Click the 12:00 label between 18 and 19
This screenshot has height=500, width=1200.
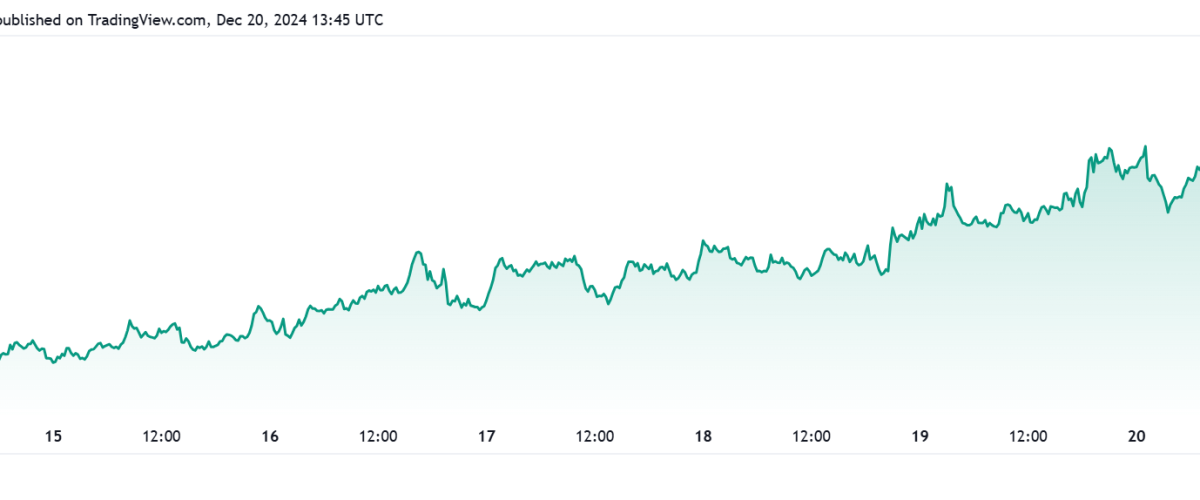coord(811,436)
